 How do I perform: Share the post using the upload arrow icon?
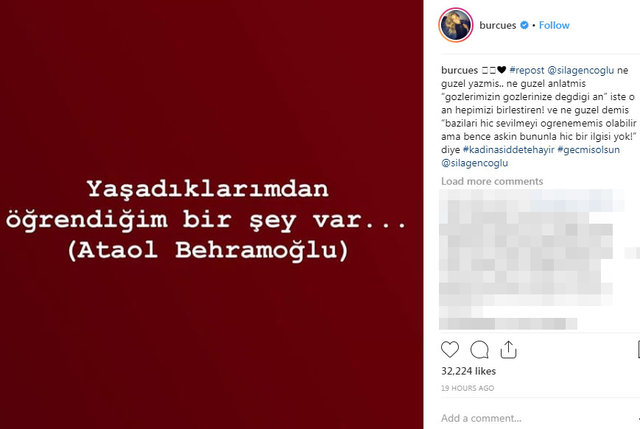point(508,350)
